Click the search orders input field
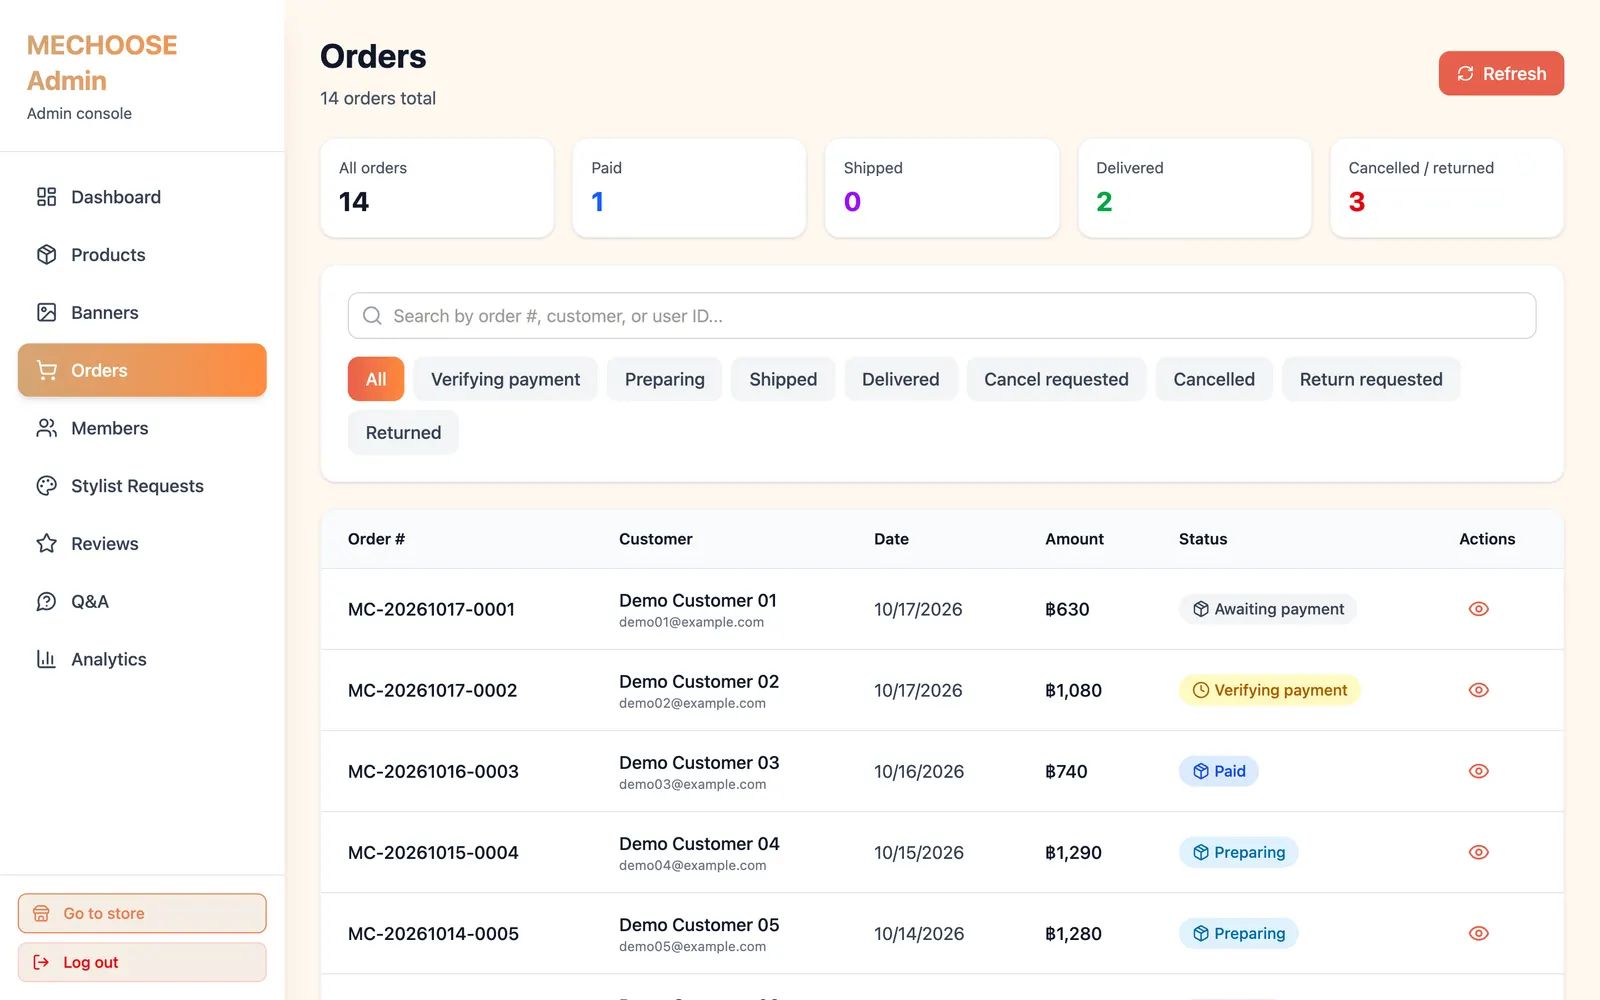The height and width of the screenshot is (1000, 1600). point(942,316)
